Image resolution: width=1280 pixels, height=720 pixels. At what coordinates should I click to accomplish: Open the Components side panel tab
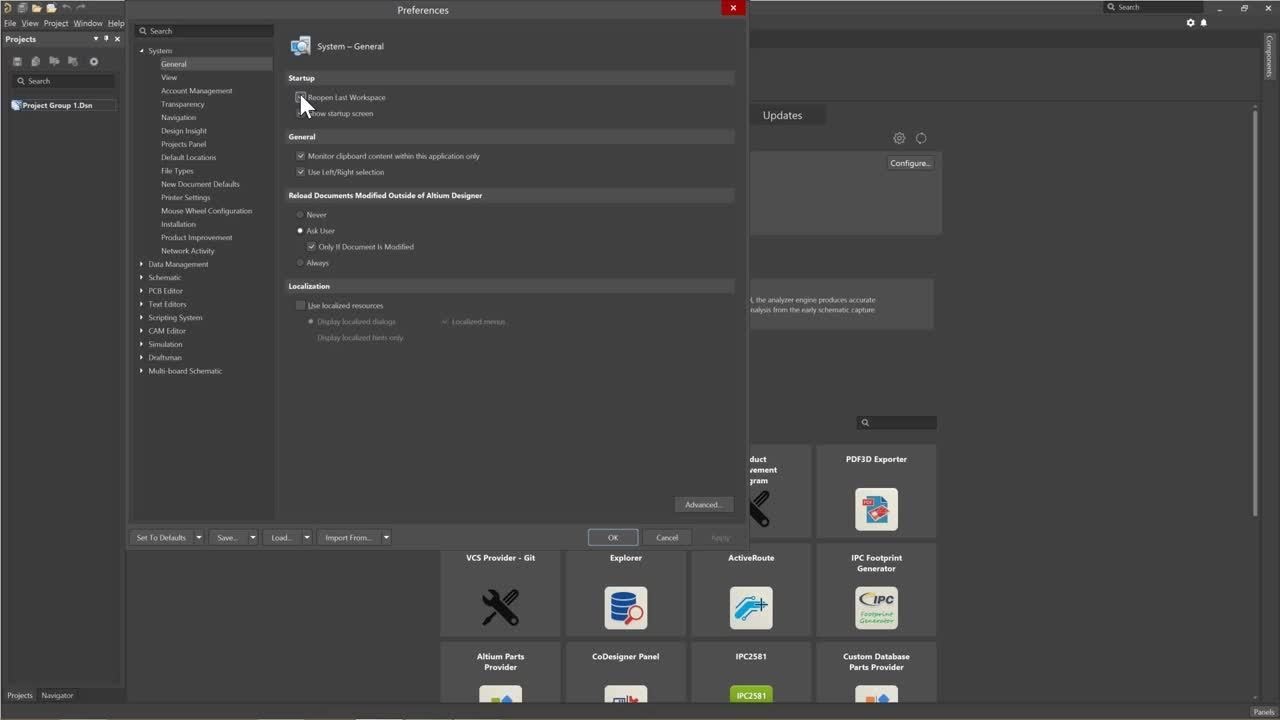(1270, 58)
